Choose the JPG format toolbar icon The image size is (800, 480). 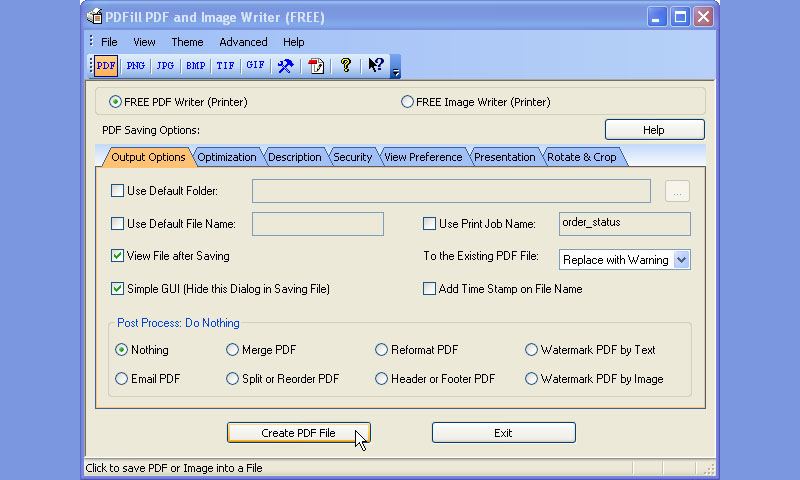(x=165, y=66)
